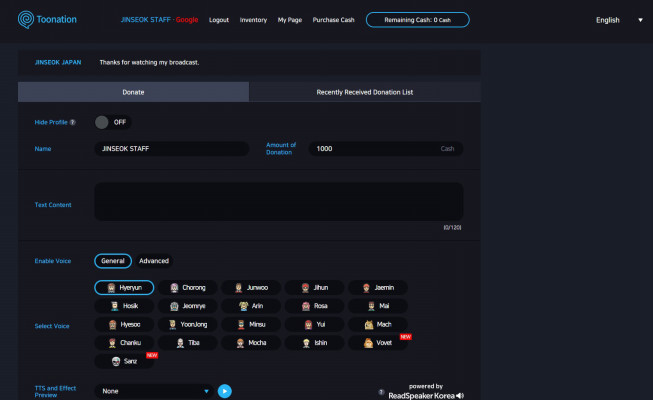The image size is (653, 400).
Task: Click the Hide Profile help icon
Action: click(73, 122)
